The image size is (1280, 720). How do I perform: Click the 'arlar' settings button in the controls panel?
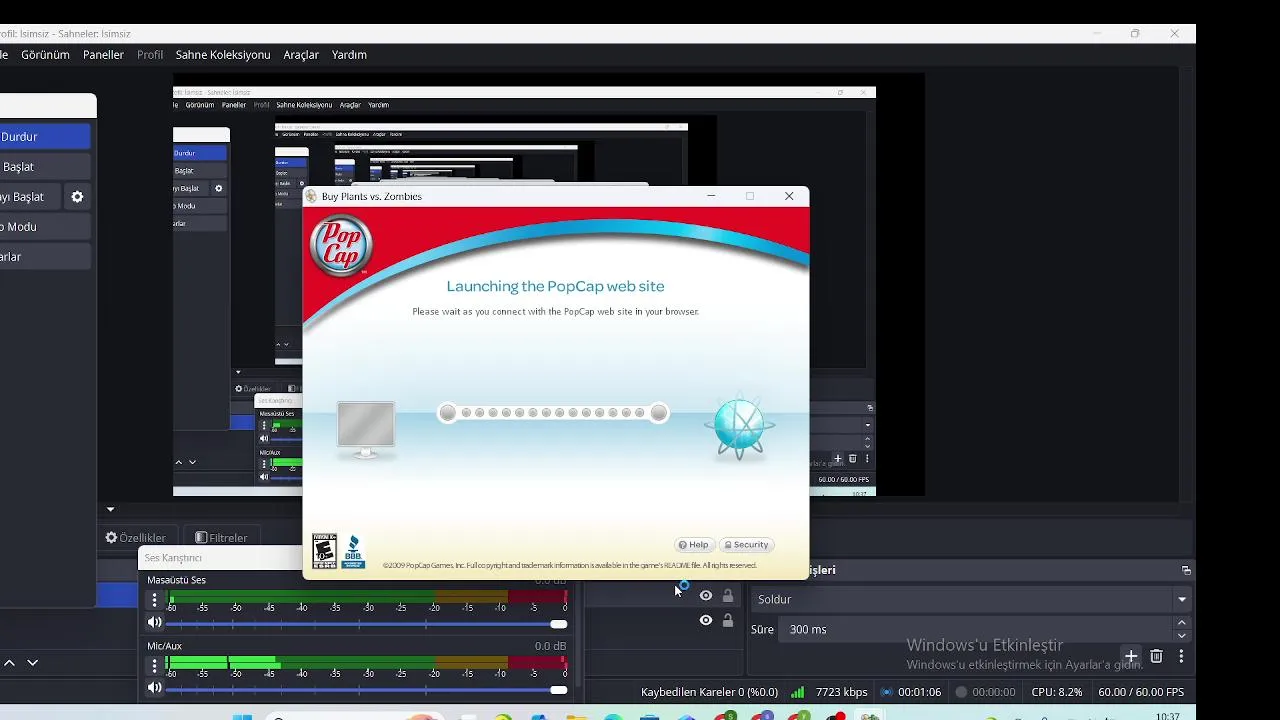(45, 257)
